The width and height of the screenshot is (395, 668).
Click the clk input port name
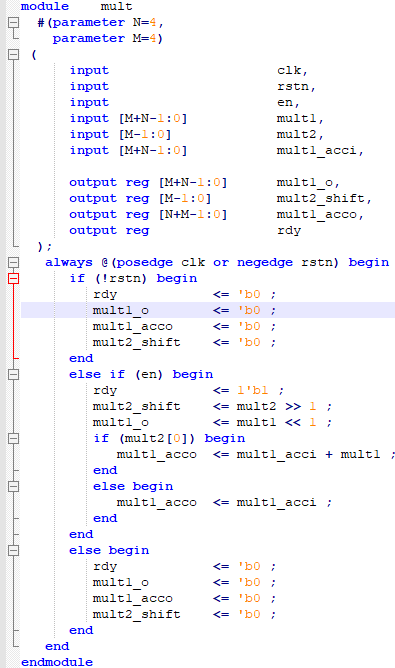[289, 70]
